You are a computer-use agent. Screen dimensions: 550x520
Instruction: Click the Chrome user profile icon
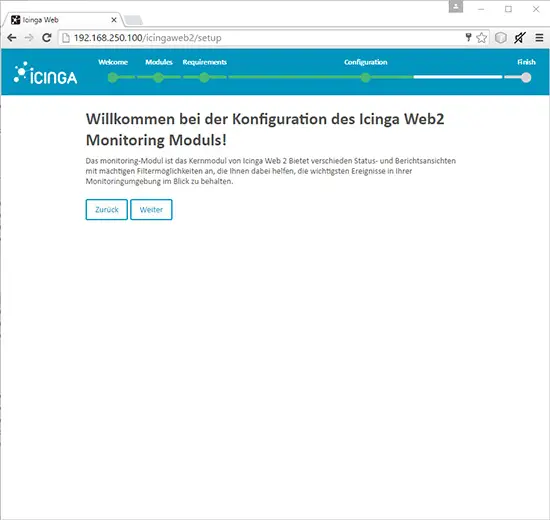pos(456,7)
